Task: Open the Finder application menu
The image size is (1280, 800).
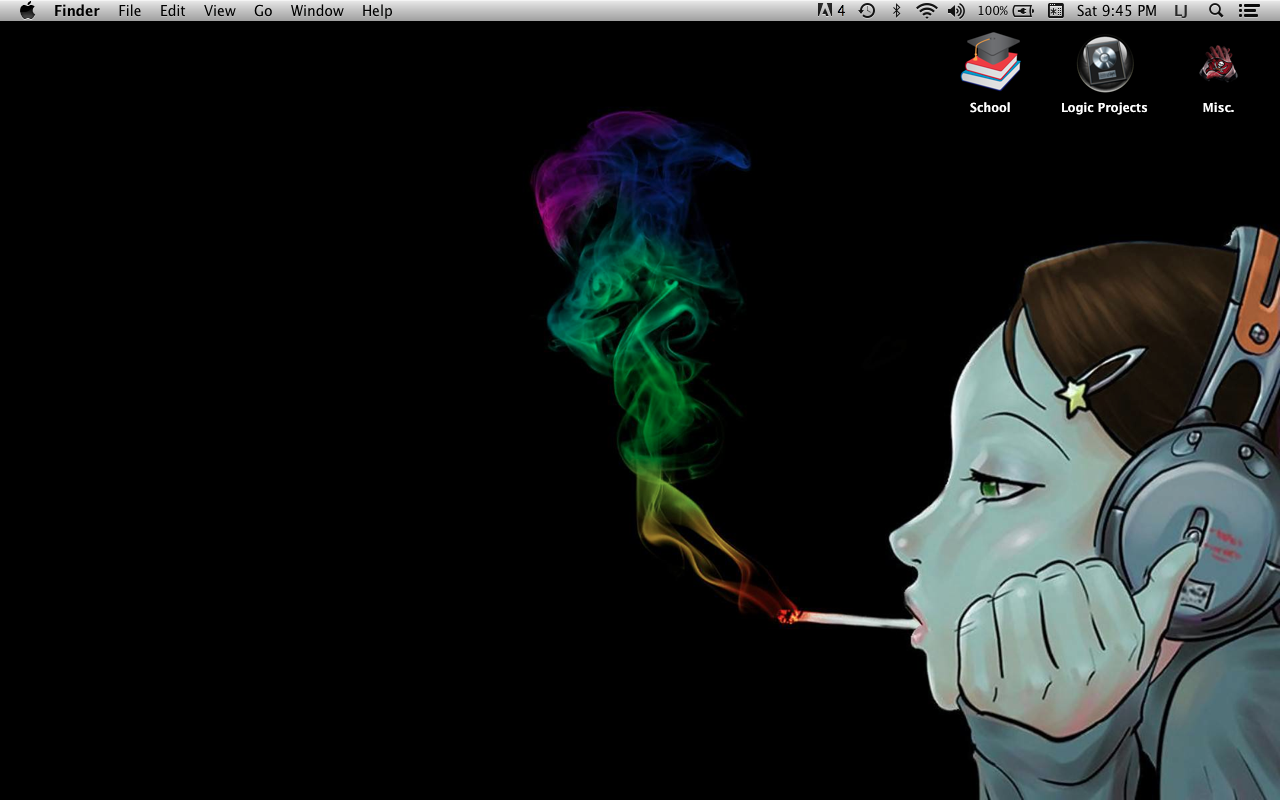Action: coord(77,11)
